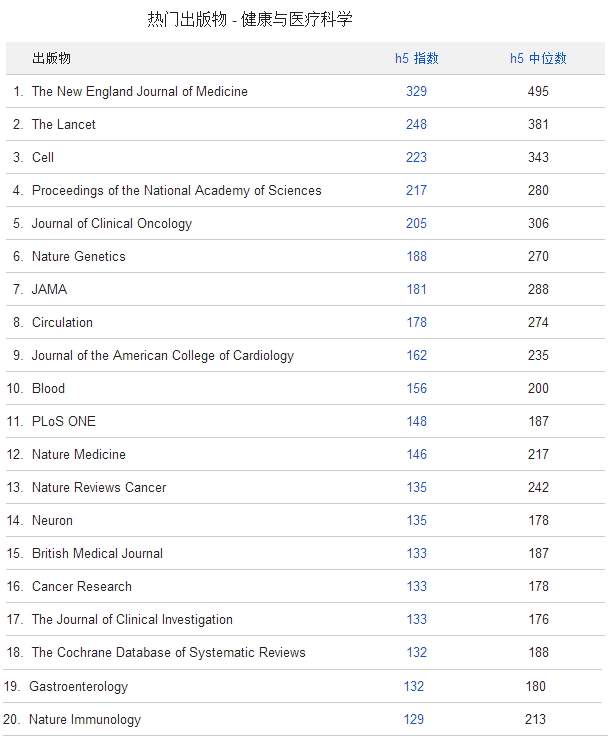Open the h5-index link for Neuron
The width and height of the screenshot is (608, 742).
[x=416, y=520]
